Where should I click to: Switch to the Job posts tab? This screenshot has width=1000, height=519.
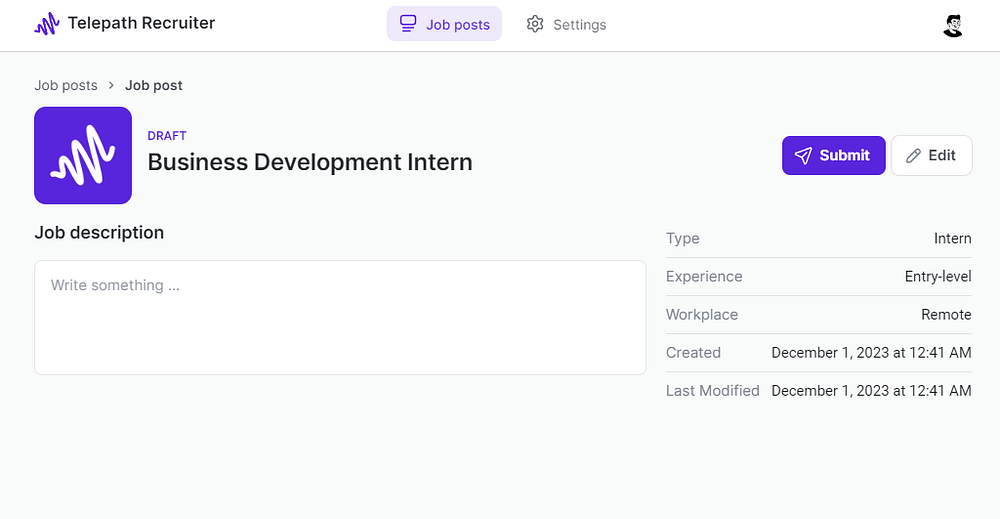click(444, 24)
